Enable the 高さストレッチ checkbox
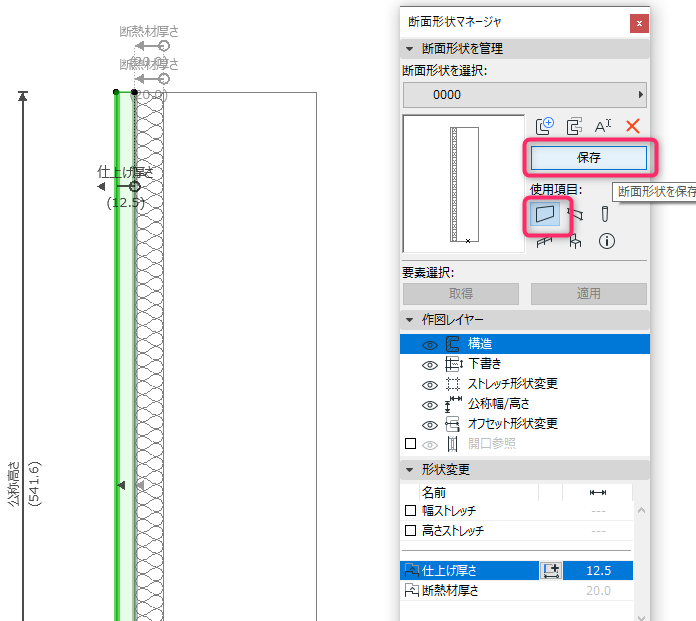 pyautogui.click(x=411, y=530)
